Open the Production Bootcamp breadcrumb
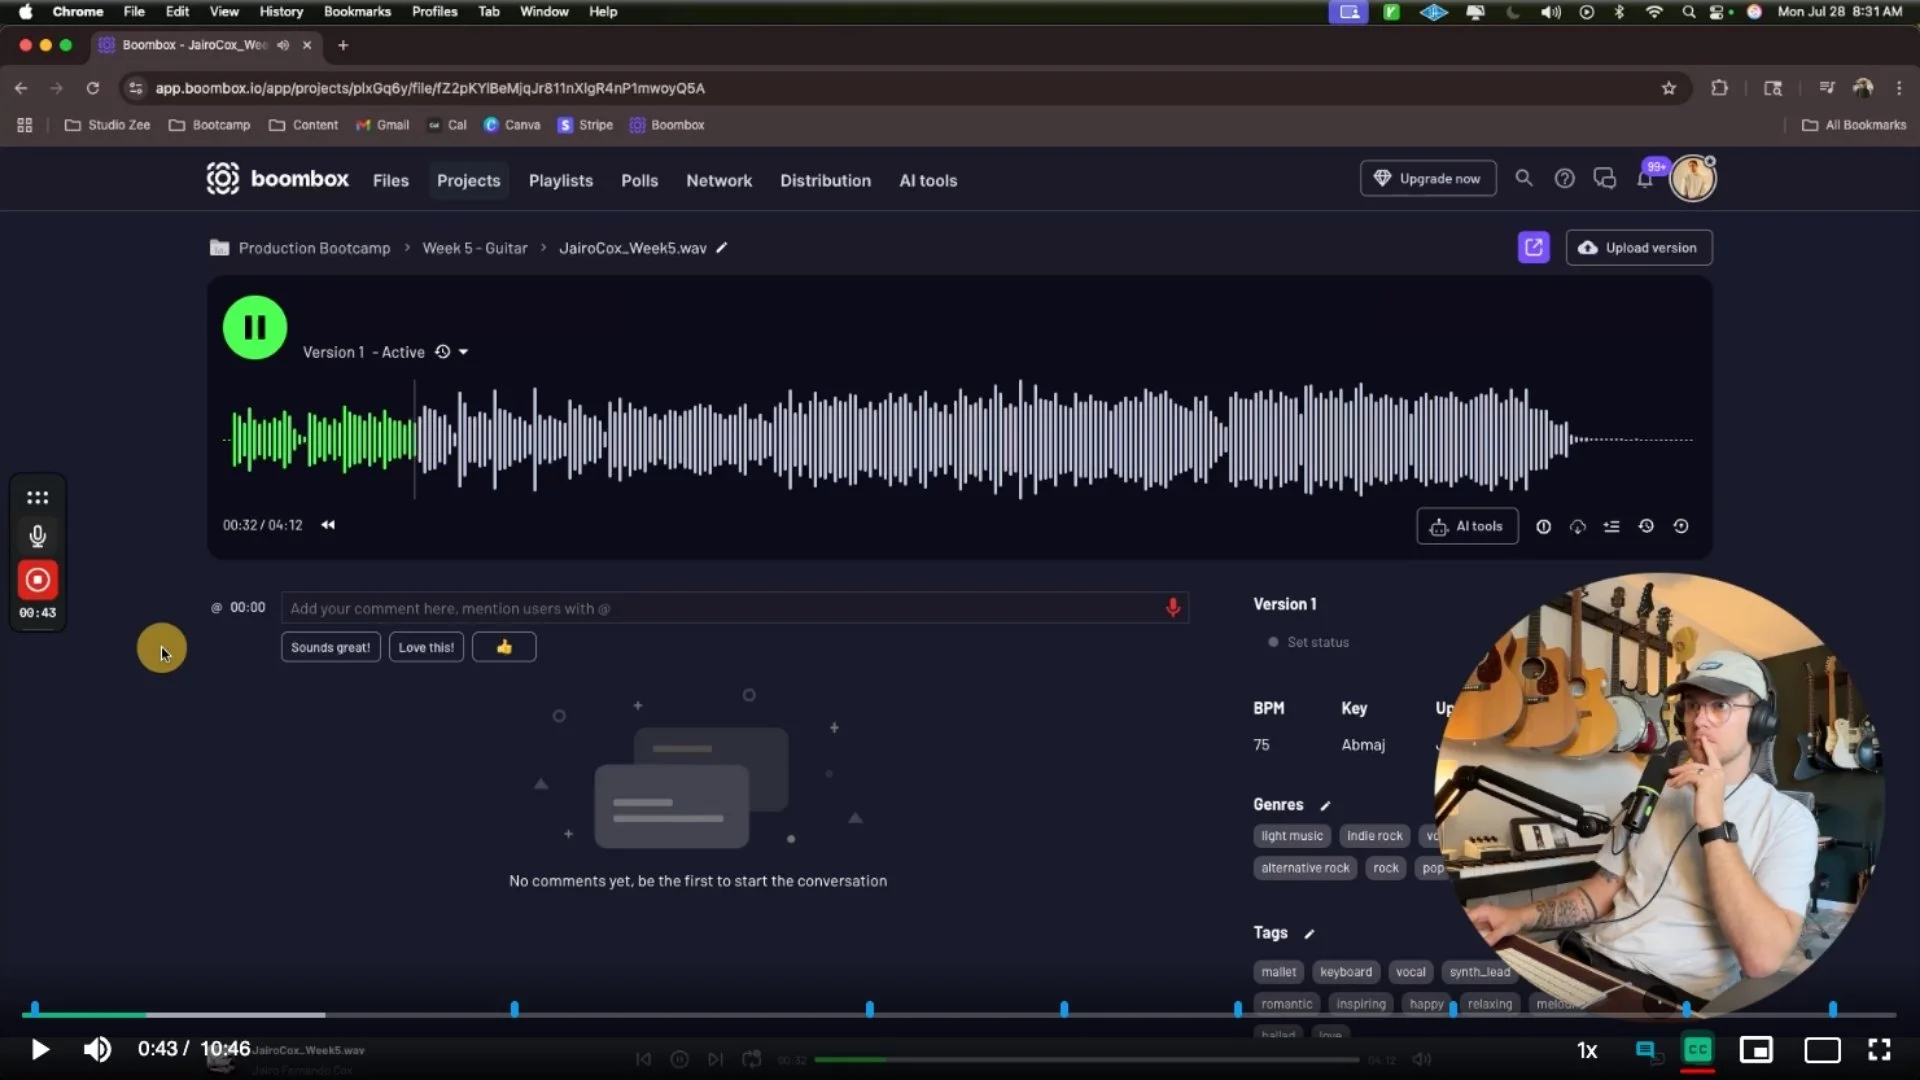 pos(314,248)
